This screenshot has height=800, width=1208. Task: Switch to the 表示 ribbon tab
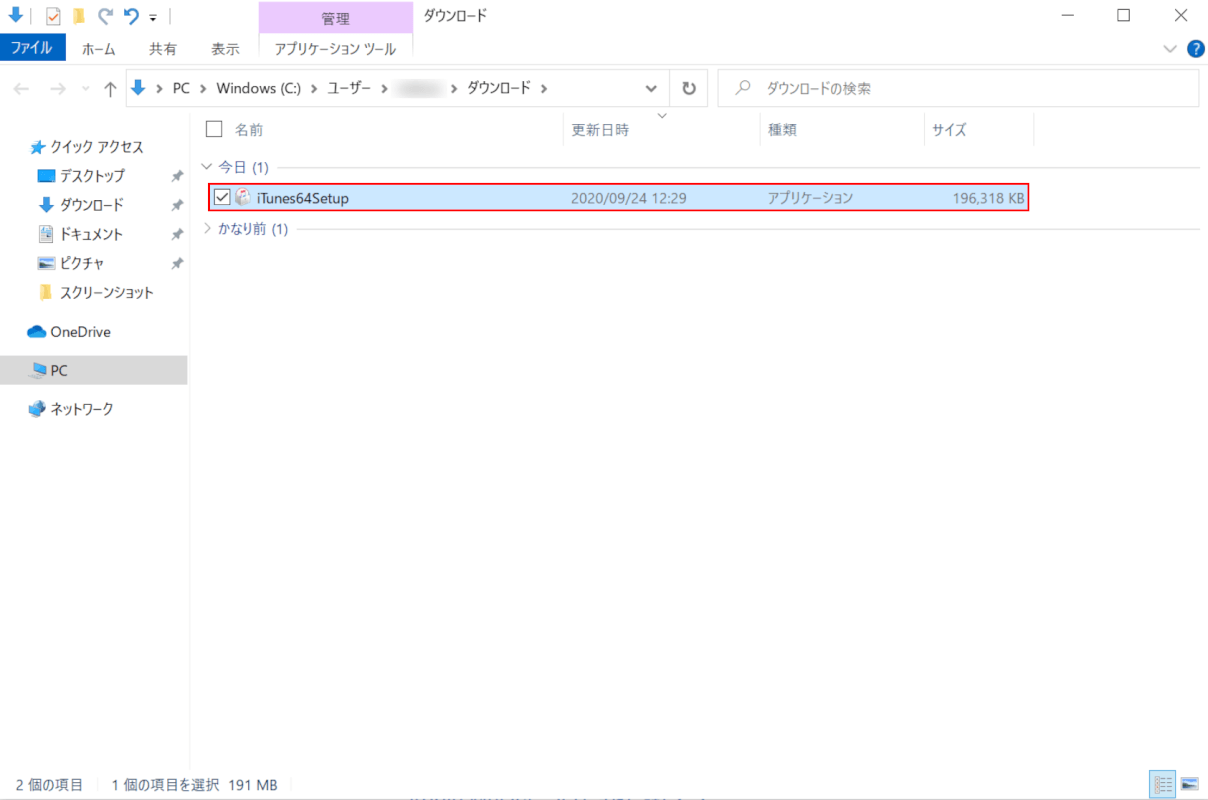click(x=225, y=48)
